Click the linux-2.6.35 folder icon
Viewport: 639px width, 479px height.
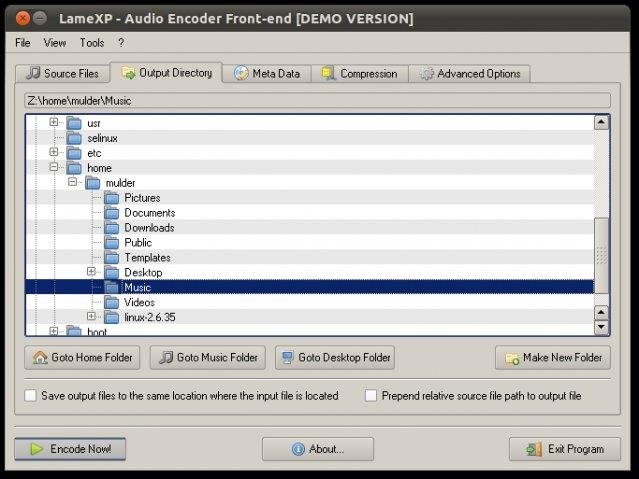coord(112,317)
